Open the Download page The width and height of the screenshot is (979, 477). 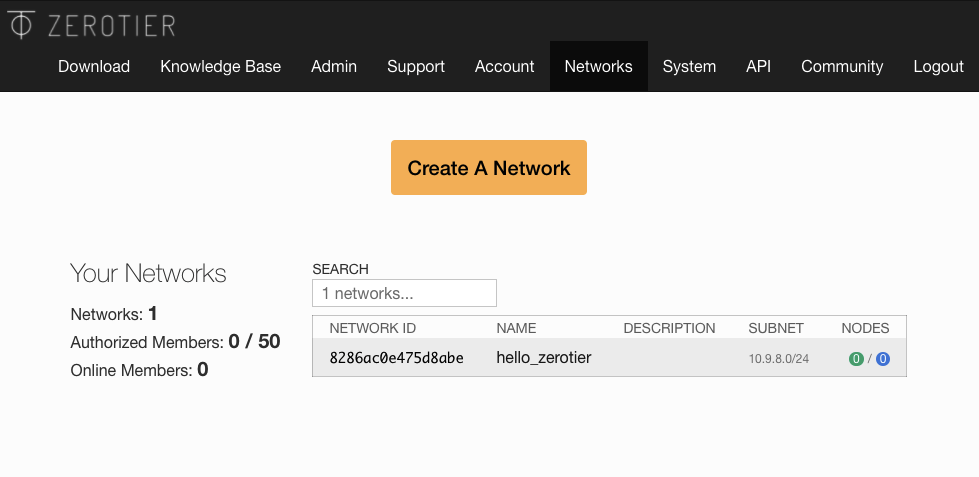tap(94, 66)
